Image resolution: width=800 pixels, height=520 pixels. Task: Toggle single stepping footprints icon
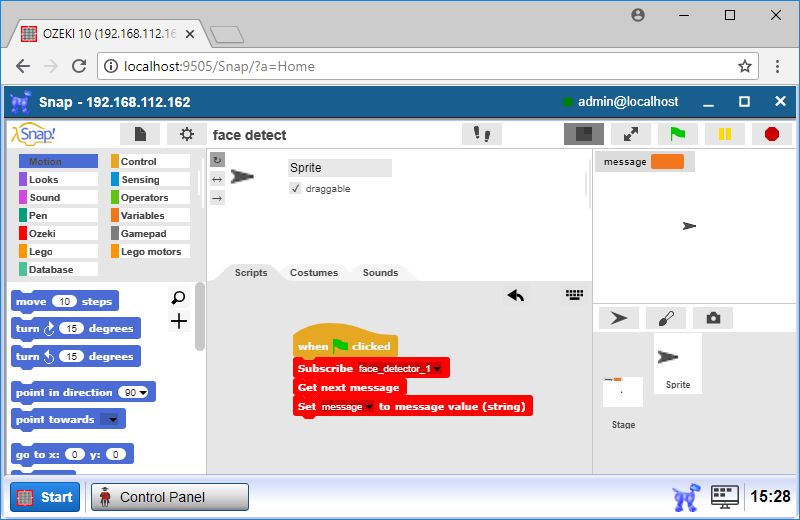coord(482,134)
